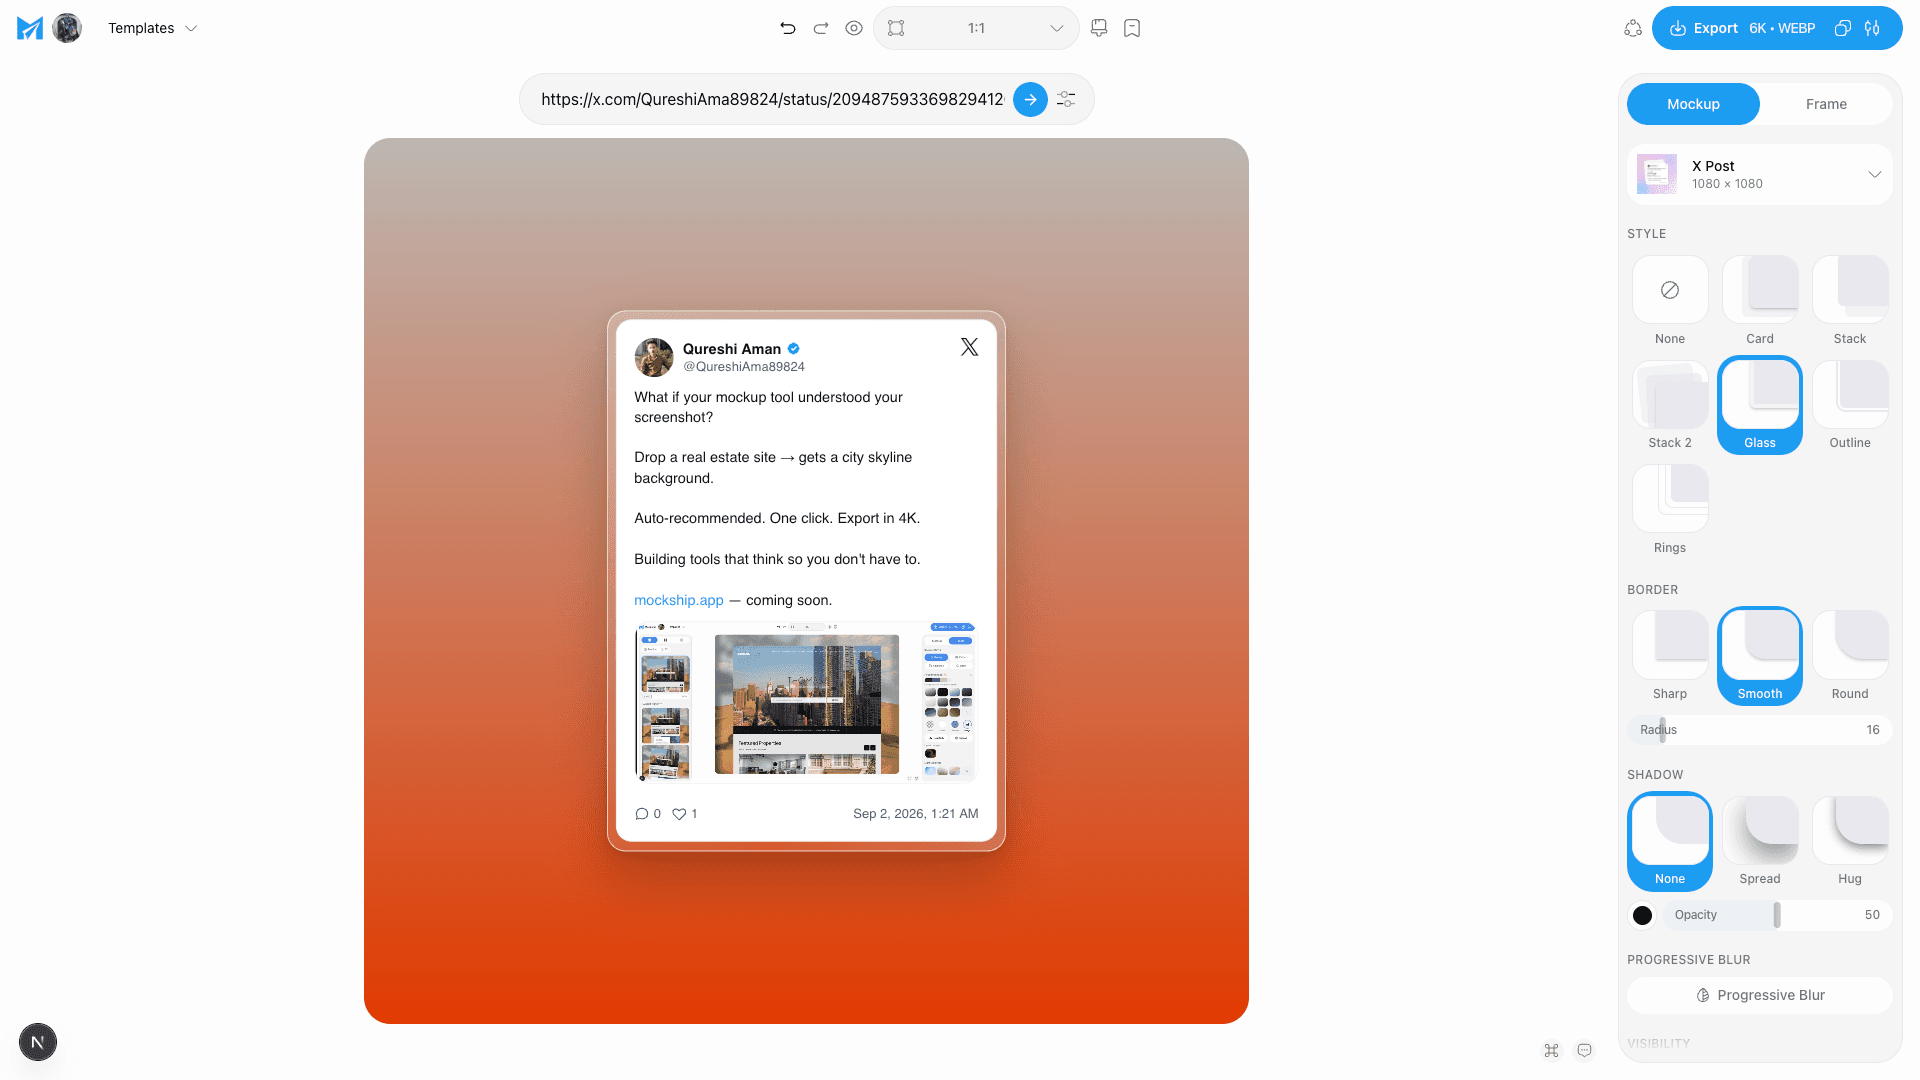Switch to the Frame tab
The height and width of the screenshot is (1080, 1920).
click(x=1826, y=104)
